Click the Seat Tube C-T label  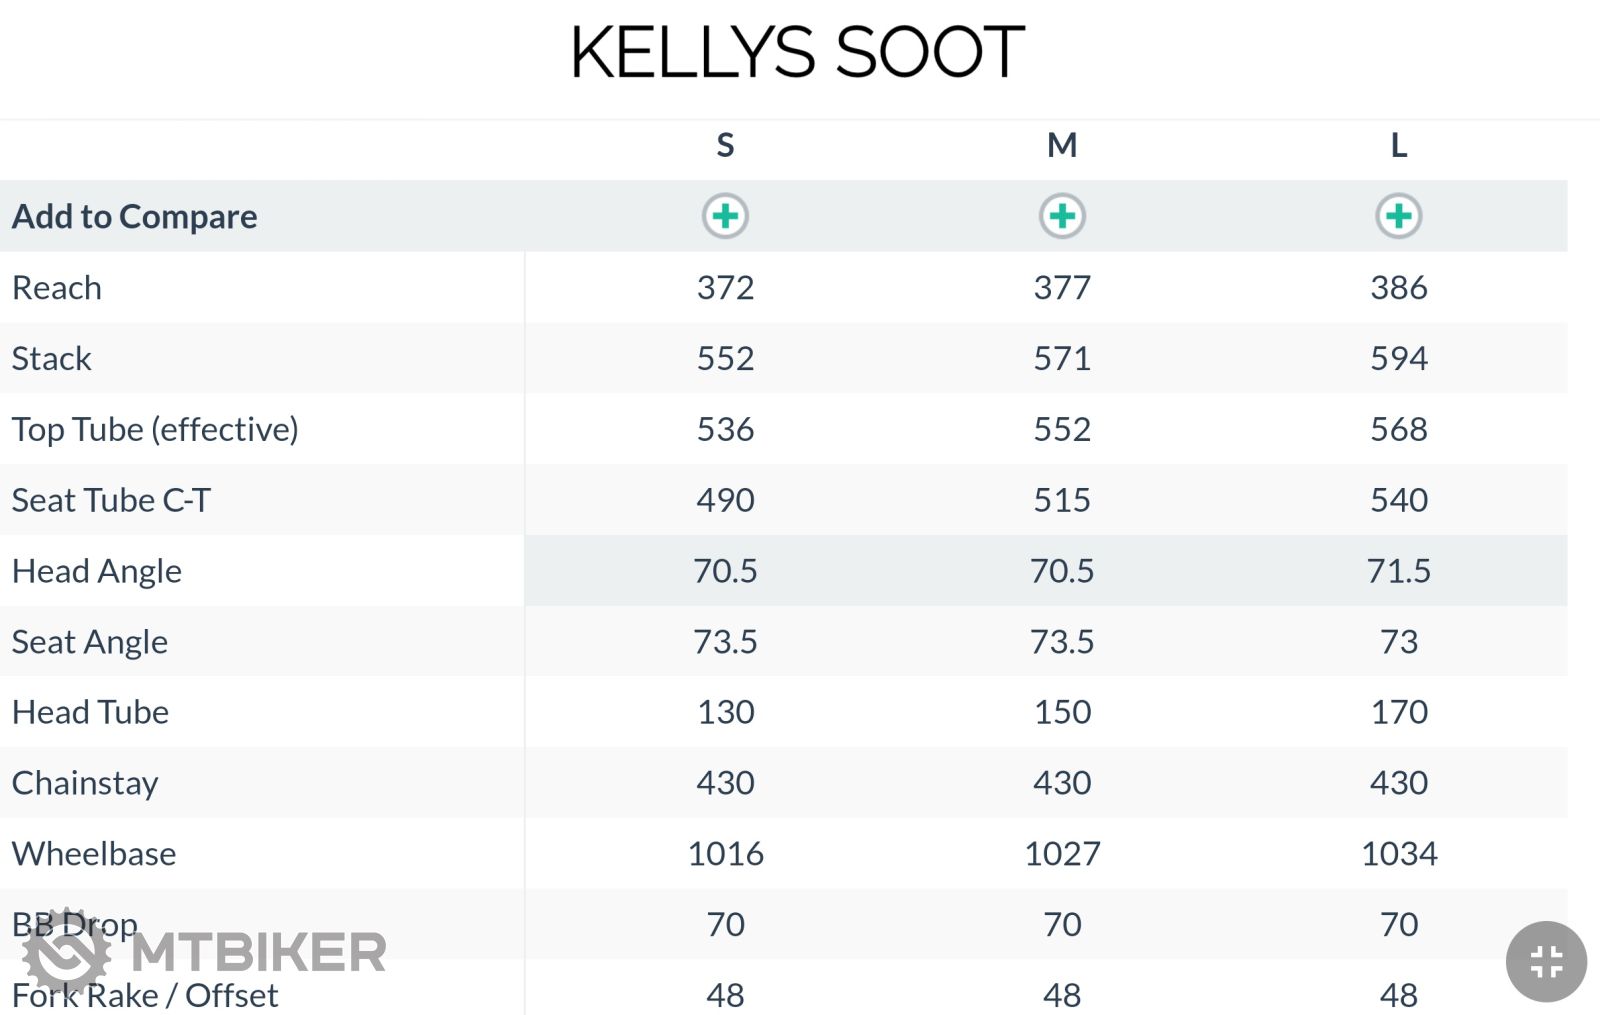111,500
